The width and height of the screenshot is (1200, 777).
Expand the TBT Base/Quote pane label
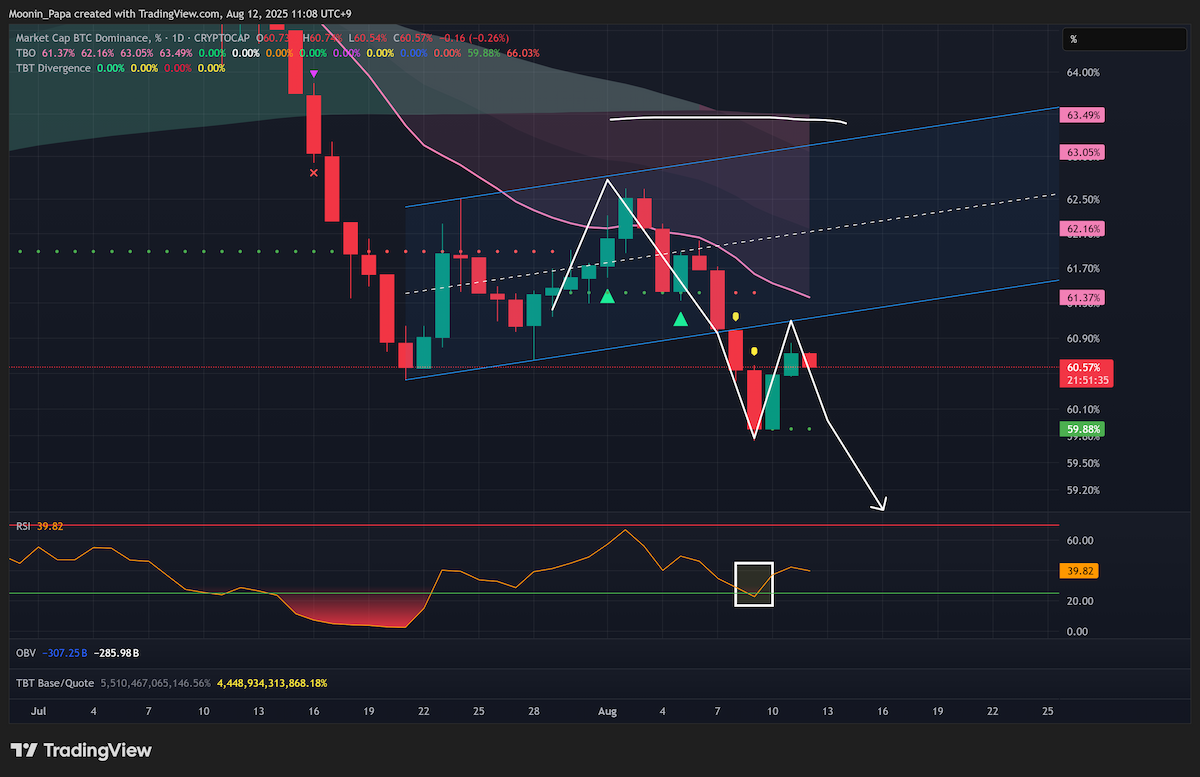point(54,683)
